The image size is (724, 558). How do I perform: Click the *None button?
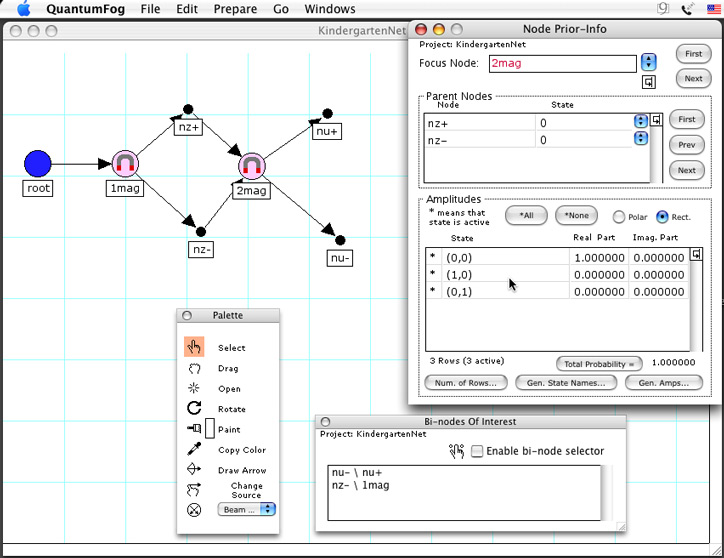576,215
